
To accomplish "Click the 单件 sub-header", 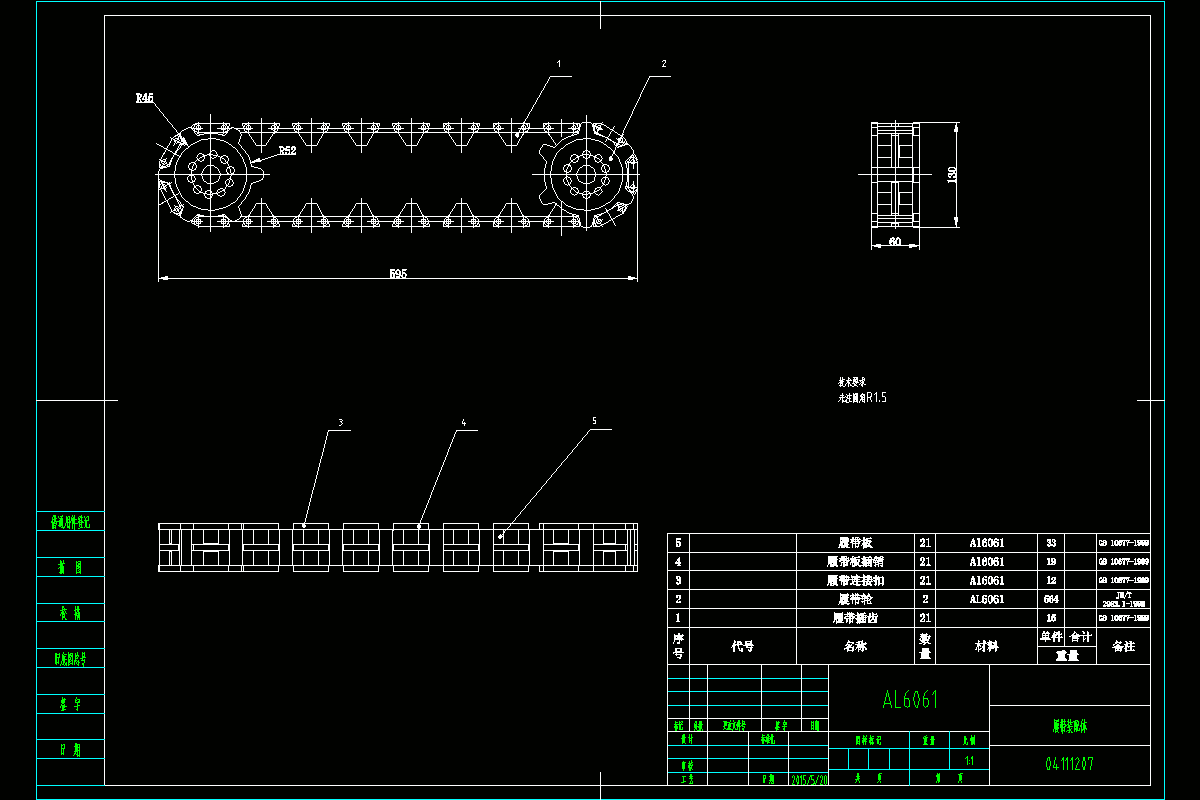I will click(x=1051, y=636).
